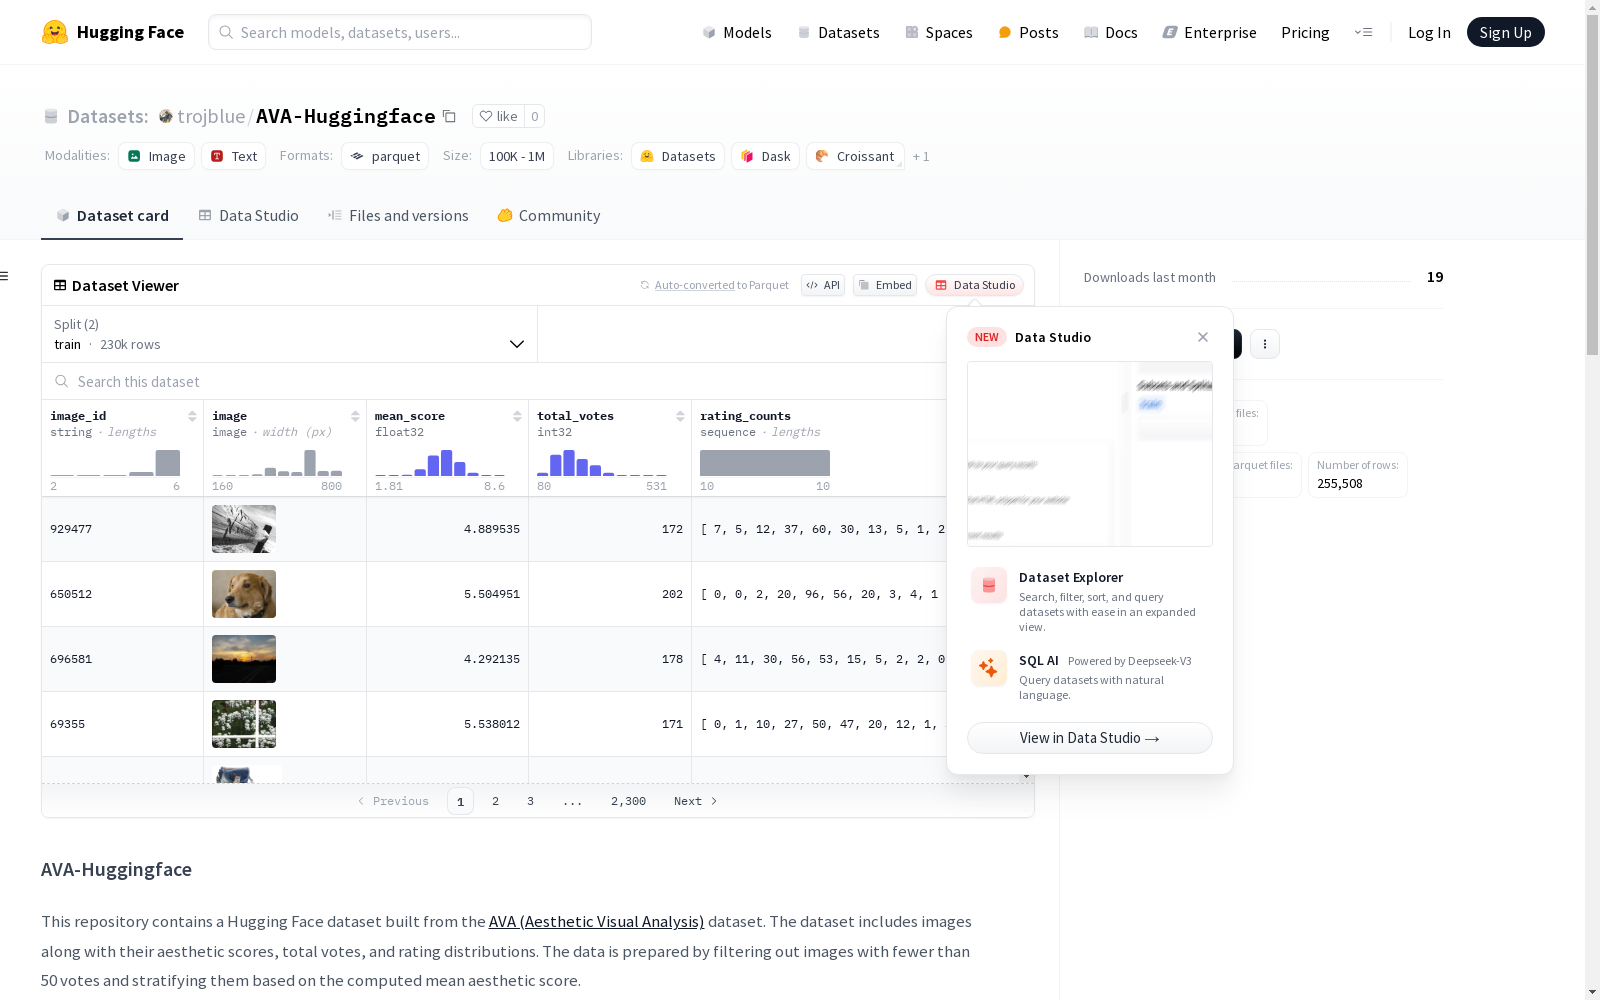Switch to the Community tab
1600x1000 pixels.
(549, 216)
